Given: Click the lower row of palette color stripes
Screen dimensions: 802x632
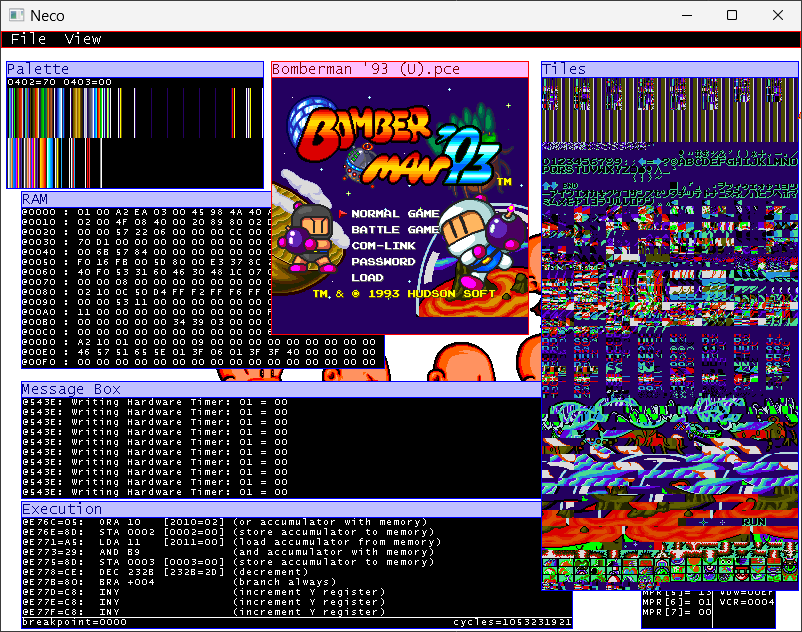Looking at the screenshot, I should (x=55, y=163).
